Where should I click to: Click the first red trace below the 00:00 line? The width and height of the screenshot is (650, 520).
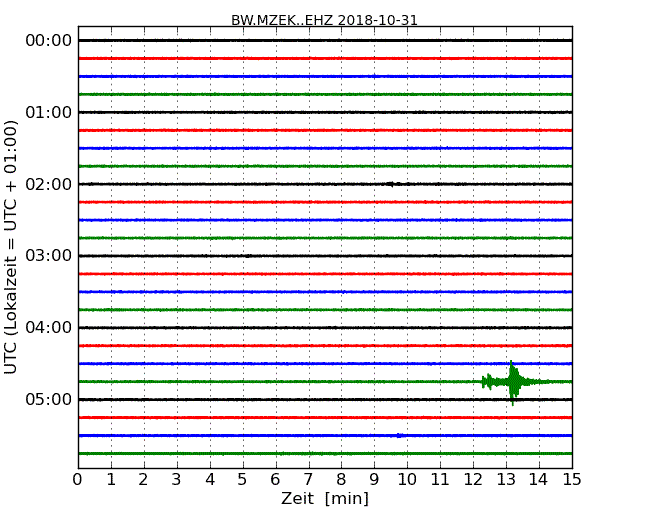tap(324, 58)
